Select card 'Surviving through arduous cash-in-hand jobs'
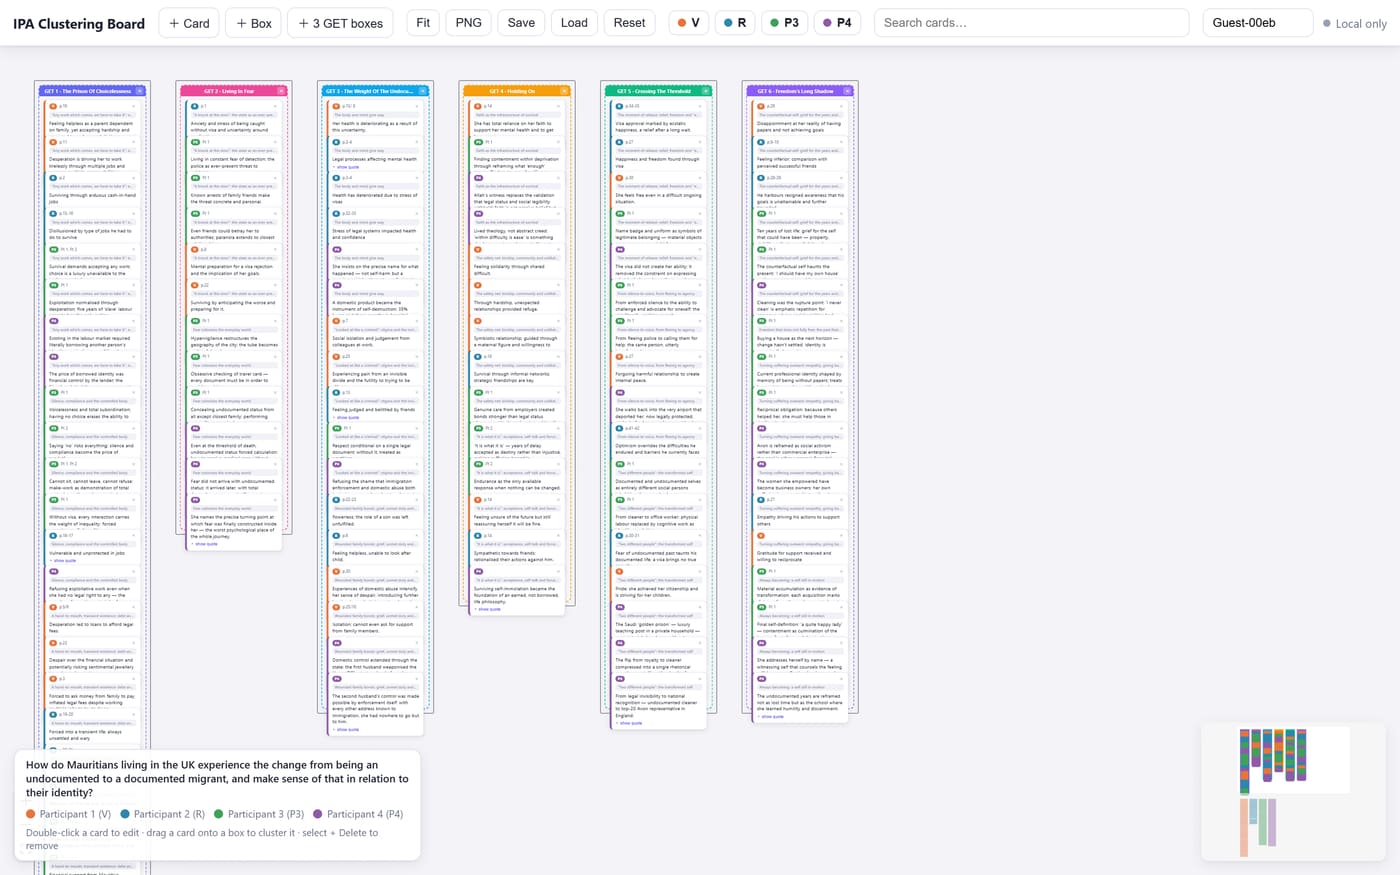Image resolution: width=1400 pixels, height=875 pixels. pos(92,190)
